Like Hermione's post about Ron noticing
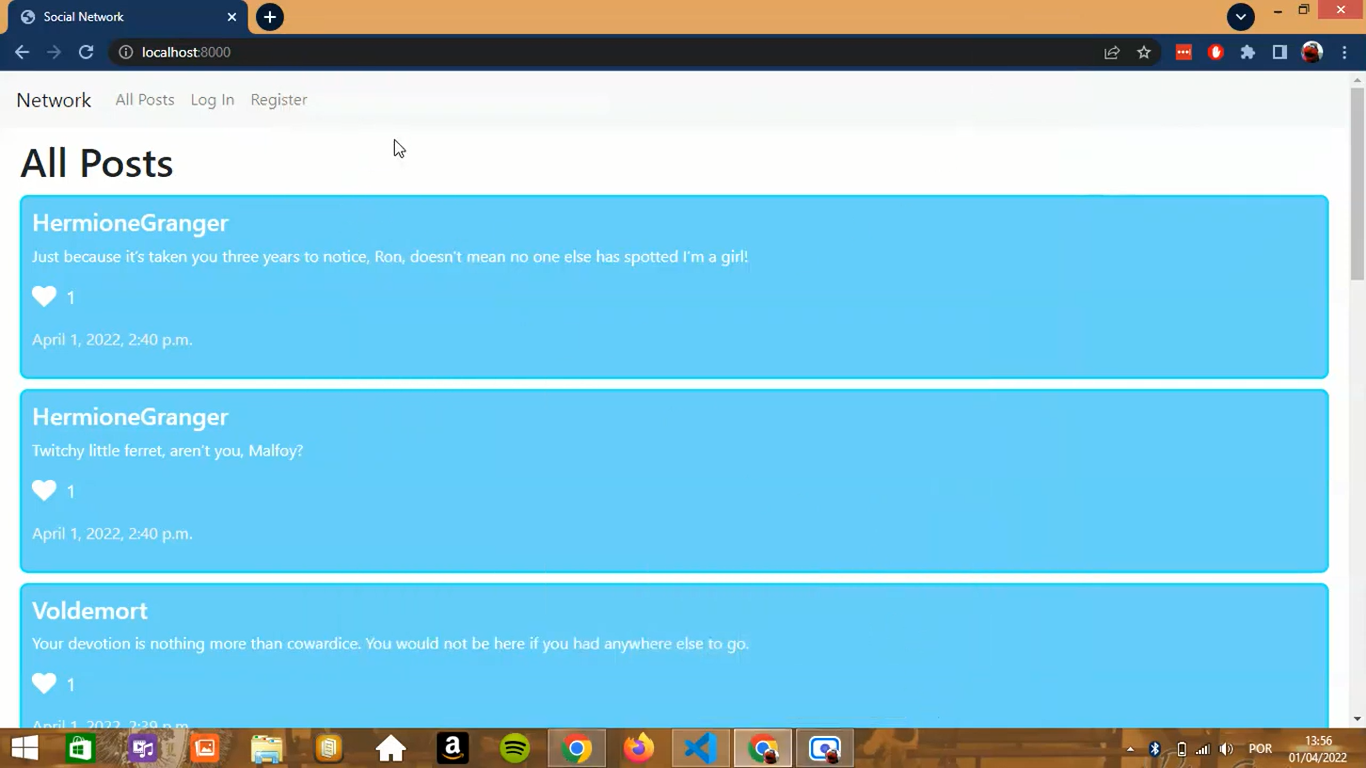The image size is (1366, 768). pyautogui.click(x=44, y=296)
